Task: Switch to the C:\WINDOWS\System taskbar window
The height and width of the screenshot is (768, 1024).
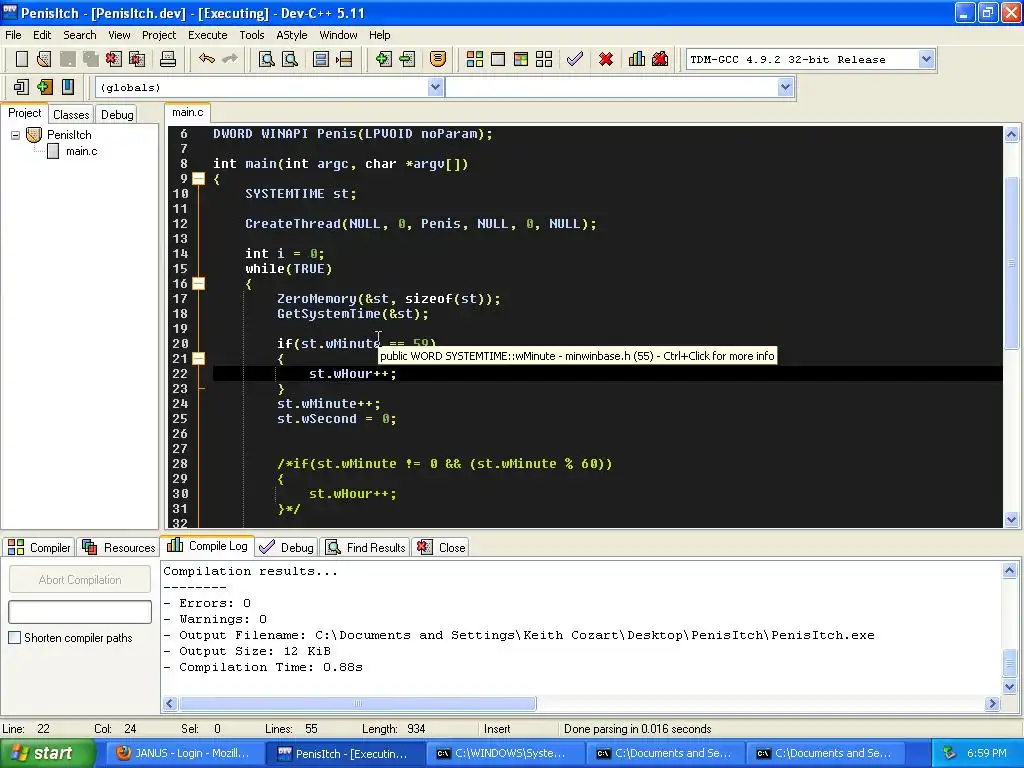Action: point(503,753)
